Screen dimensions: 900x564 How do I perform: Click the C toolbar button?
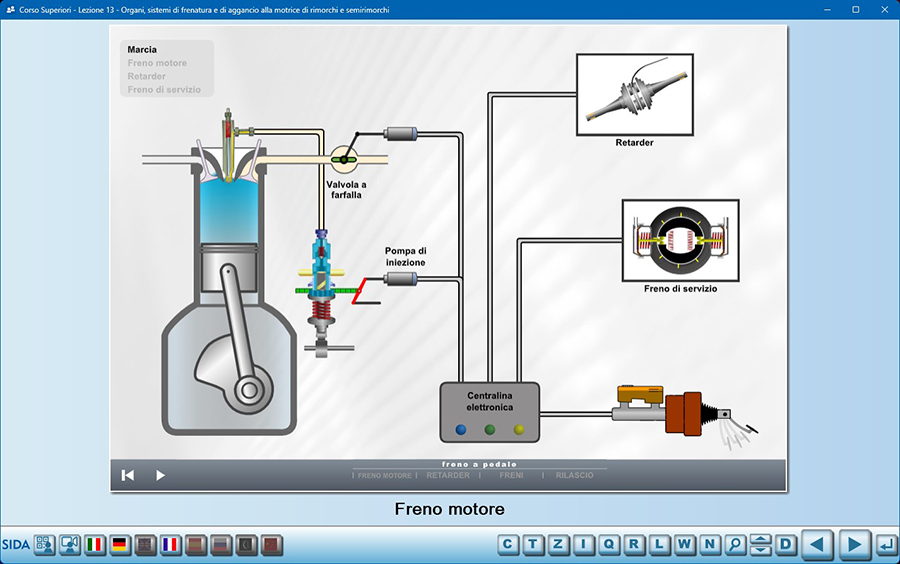(x=509, y=545)
